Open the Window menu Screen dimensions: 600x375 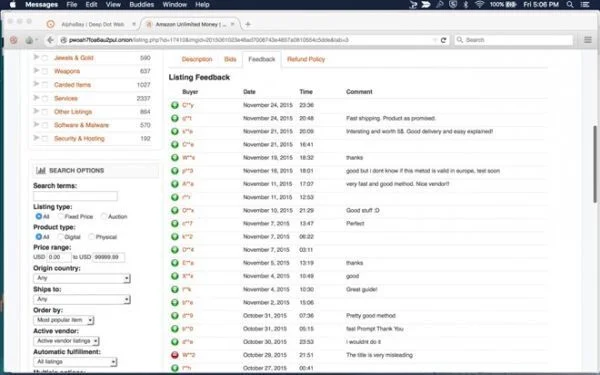click(174, 5)
